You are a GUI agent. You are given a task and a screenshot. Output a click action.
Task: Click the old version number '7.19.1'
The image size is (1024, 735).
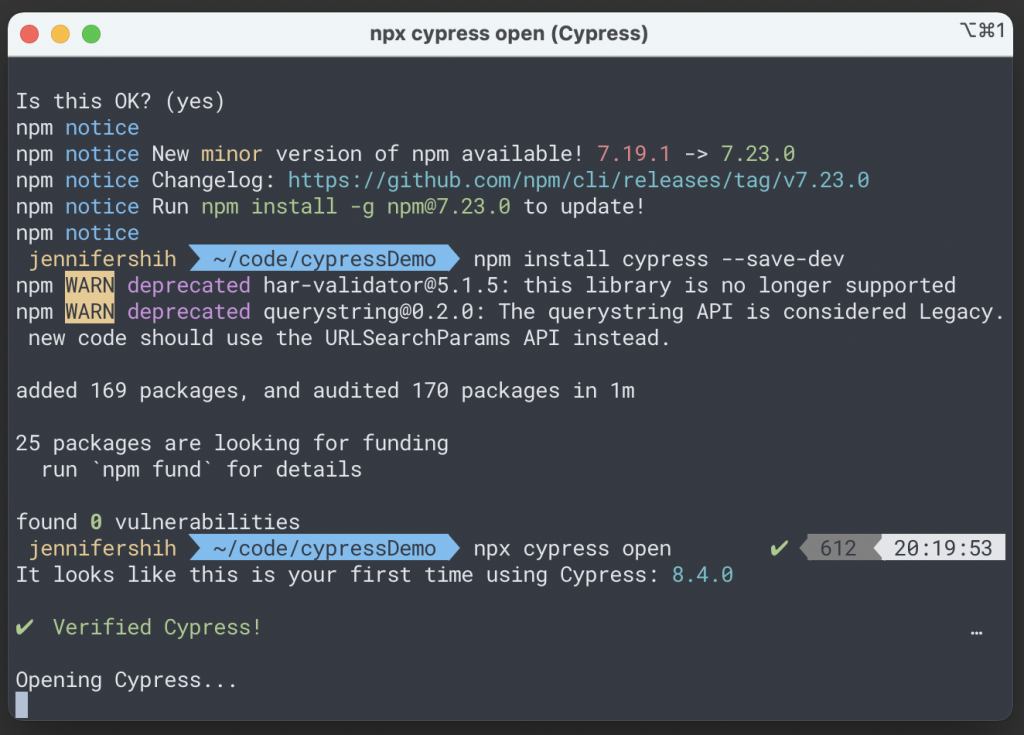pyautogui.click(x=633, y=154)
